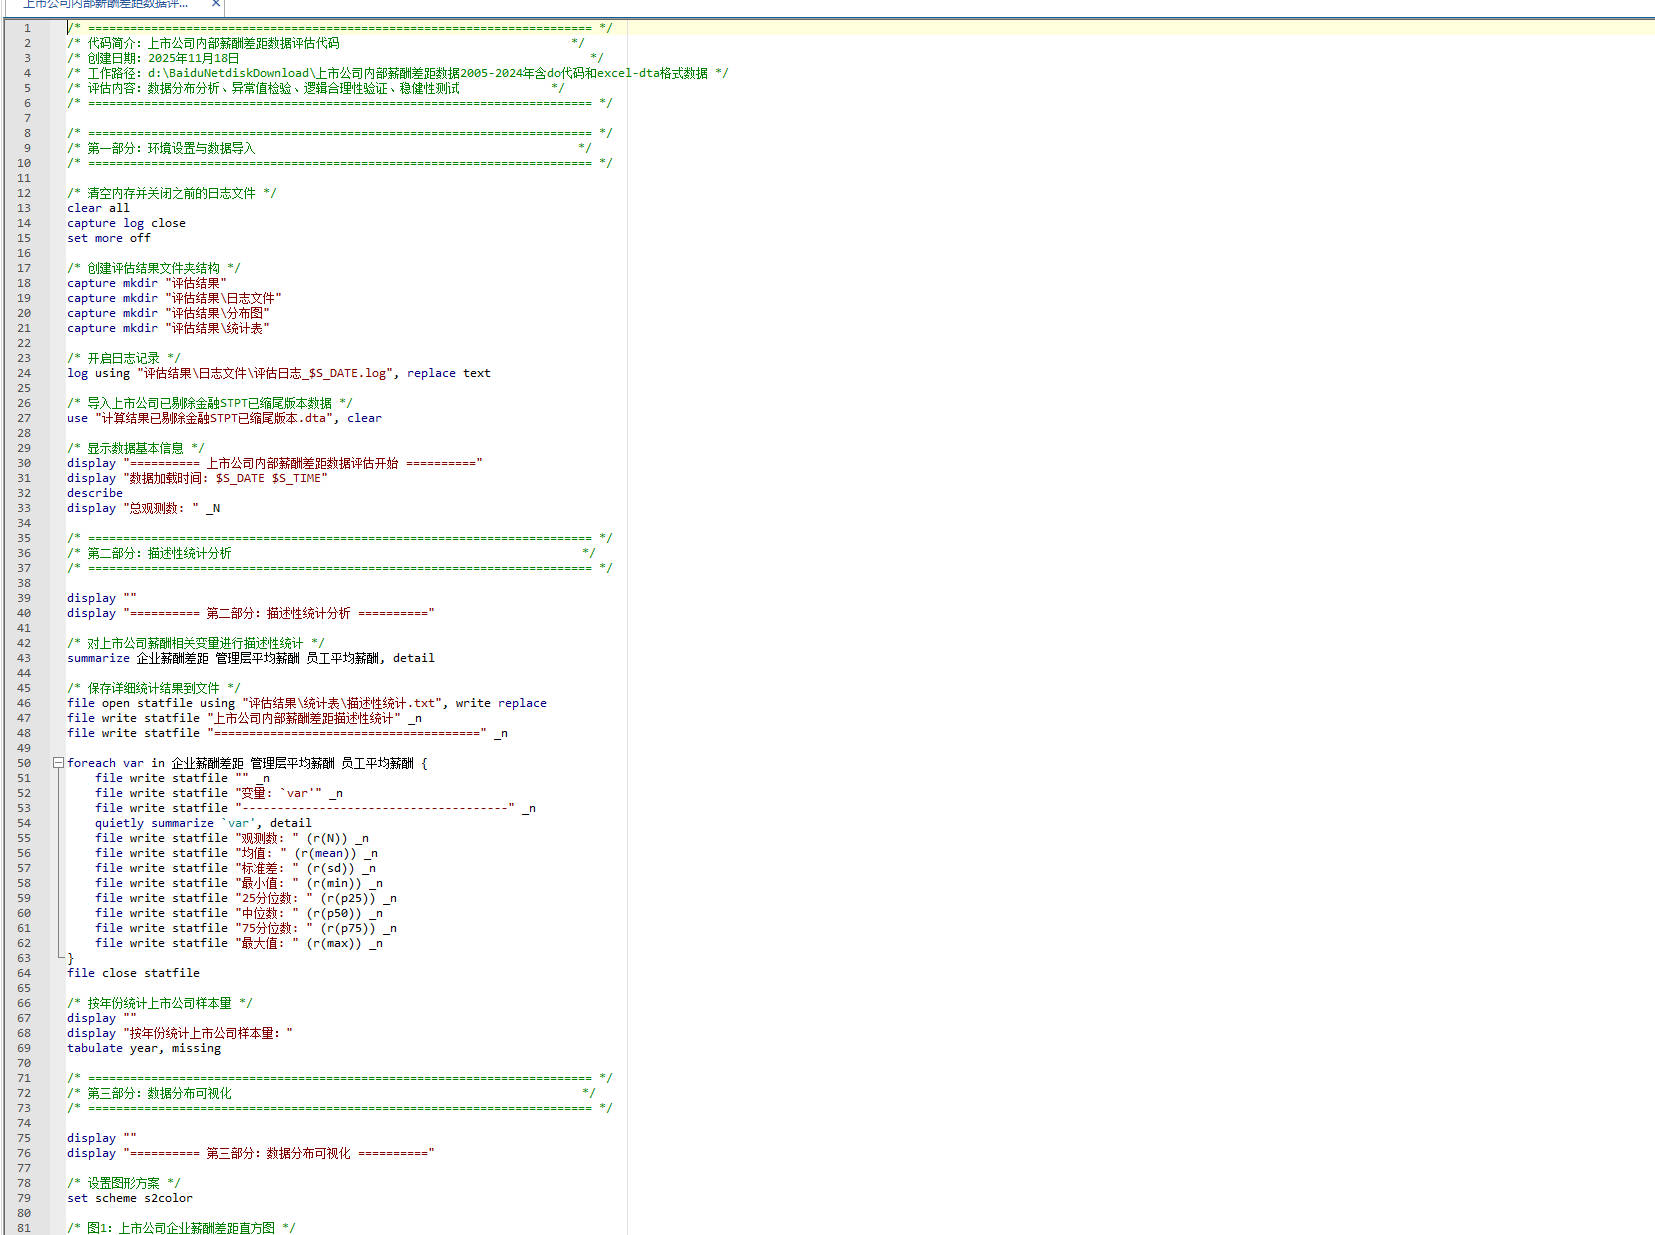Click the file write line '最小值: ' (r(min))

point(239,883)
